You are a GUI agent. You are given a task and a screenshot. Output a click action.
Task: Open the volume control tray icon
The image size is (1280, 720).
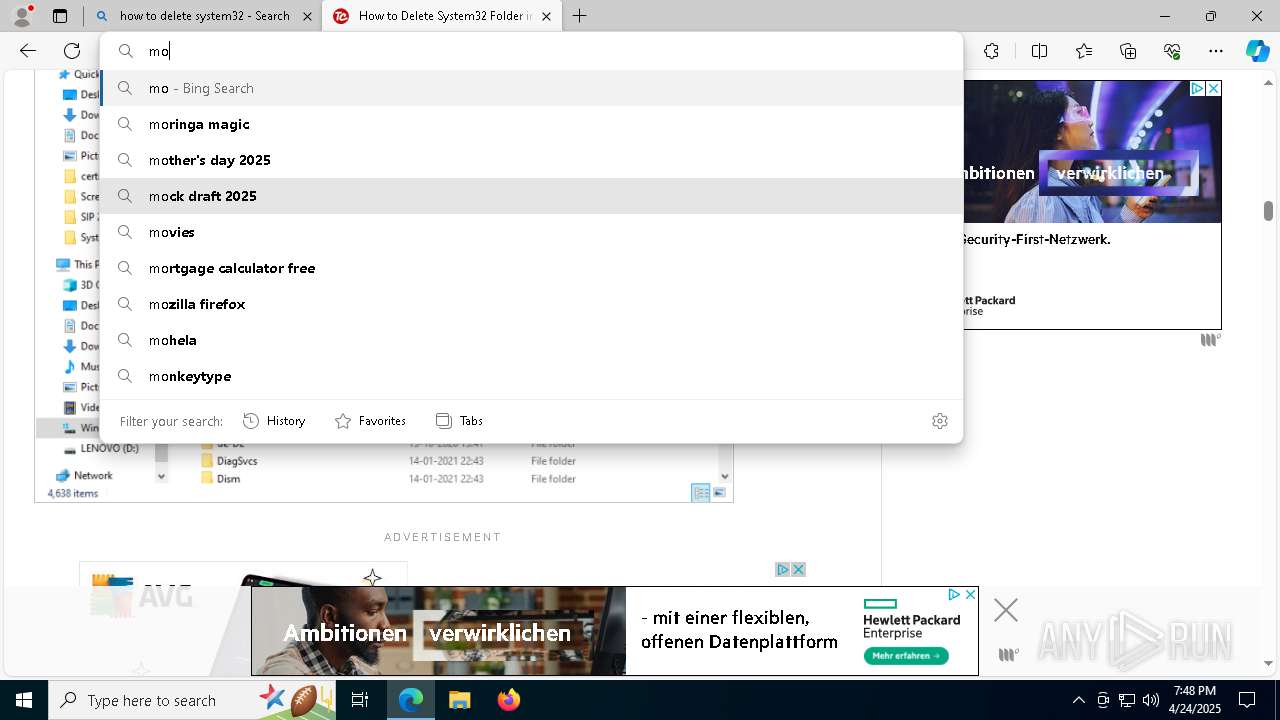pyautogui.click(x=1150, y=700)
